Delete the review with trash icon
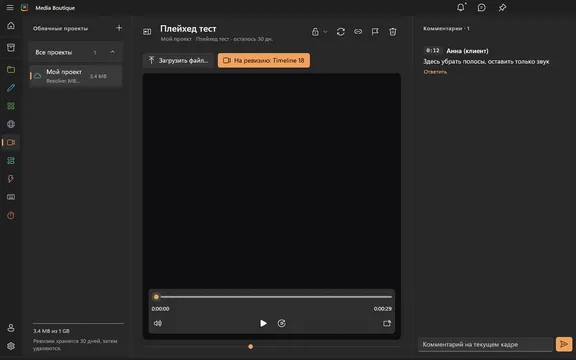576x360 pixels. (x=393, y=32)
